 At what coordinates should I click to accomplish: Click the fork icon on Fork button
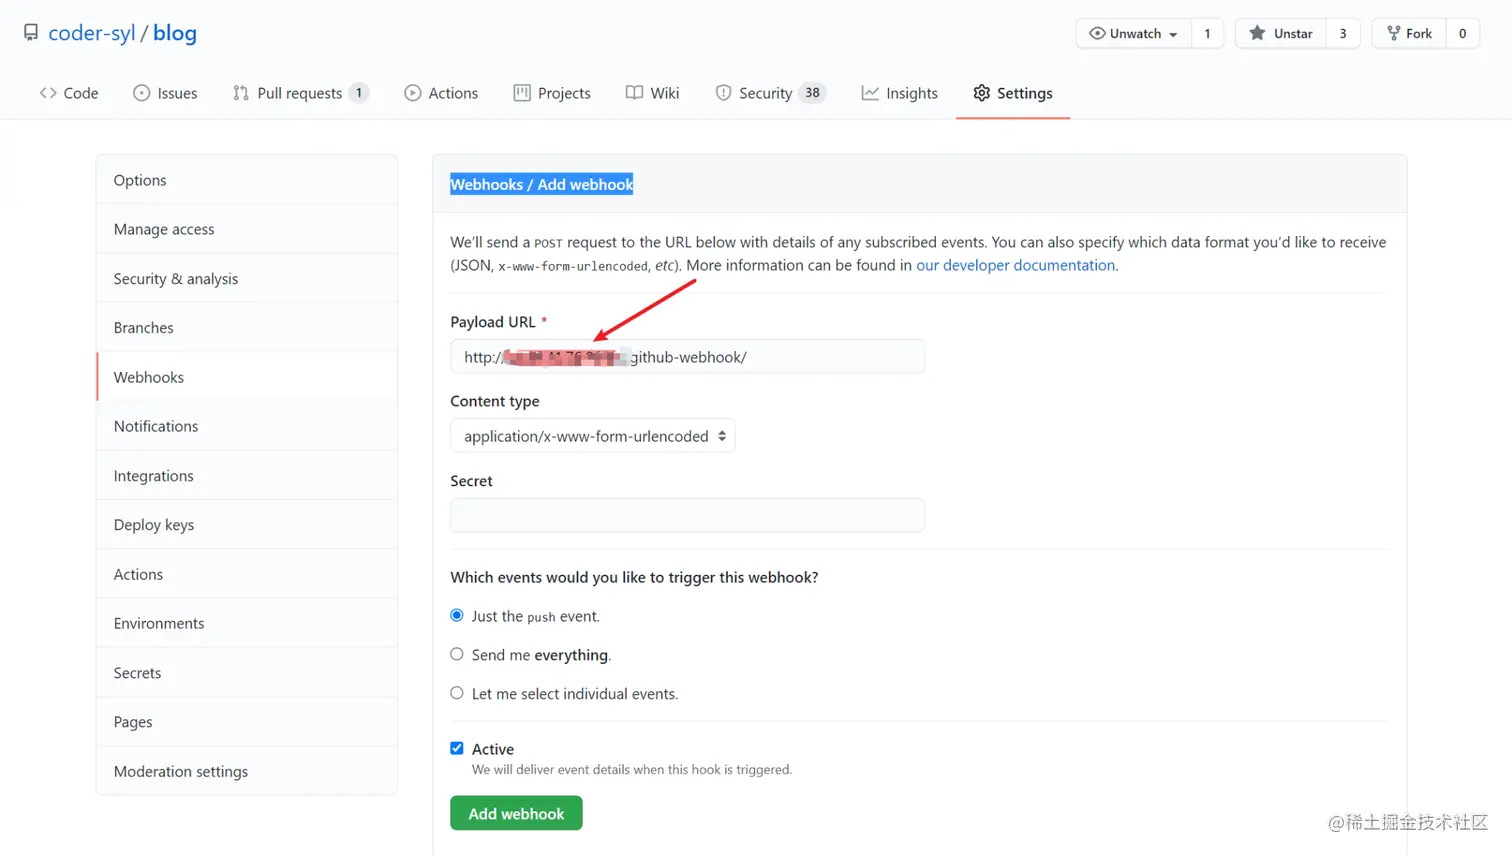tap(1393, 33)
